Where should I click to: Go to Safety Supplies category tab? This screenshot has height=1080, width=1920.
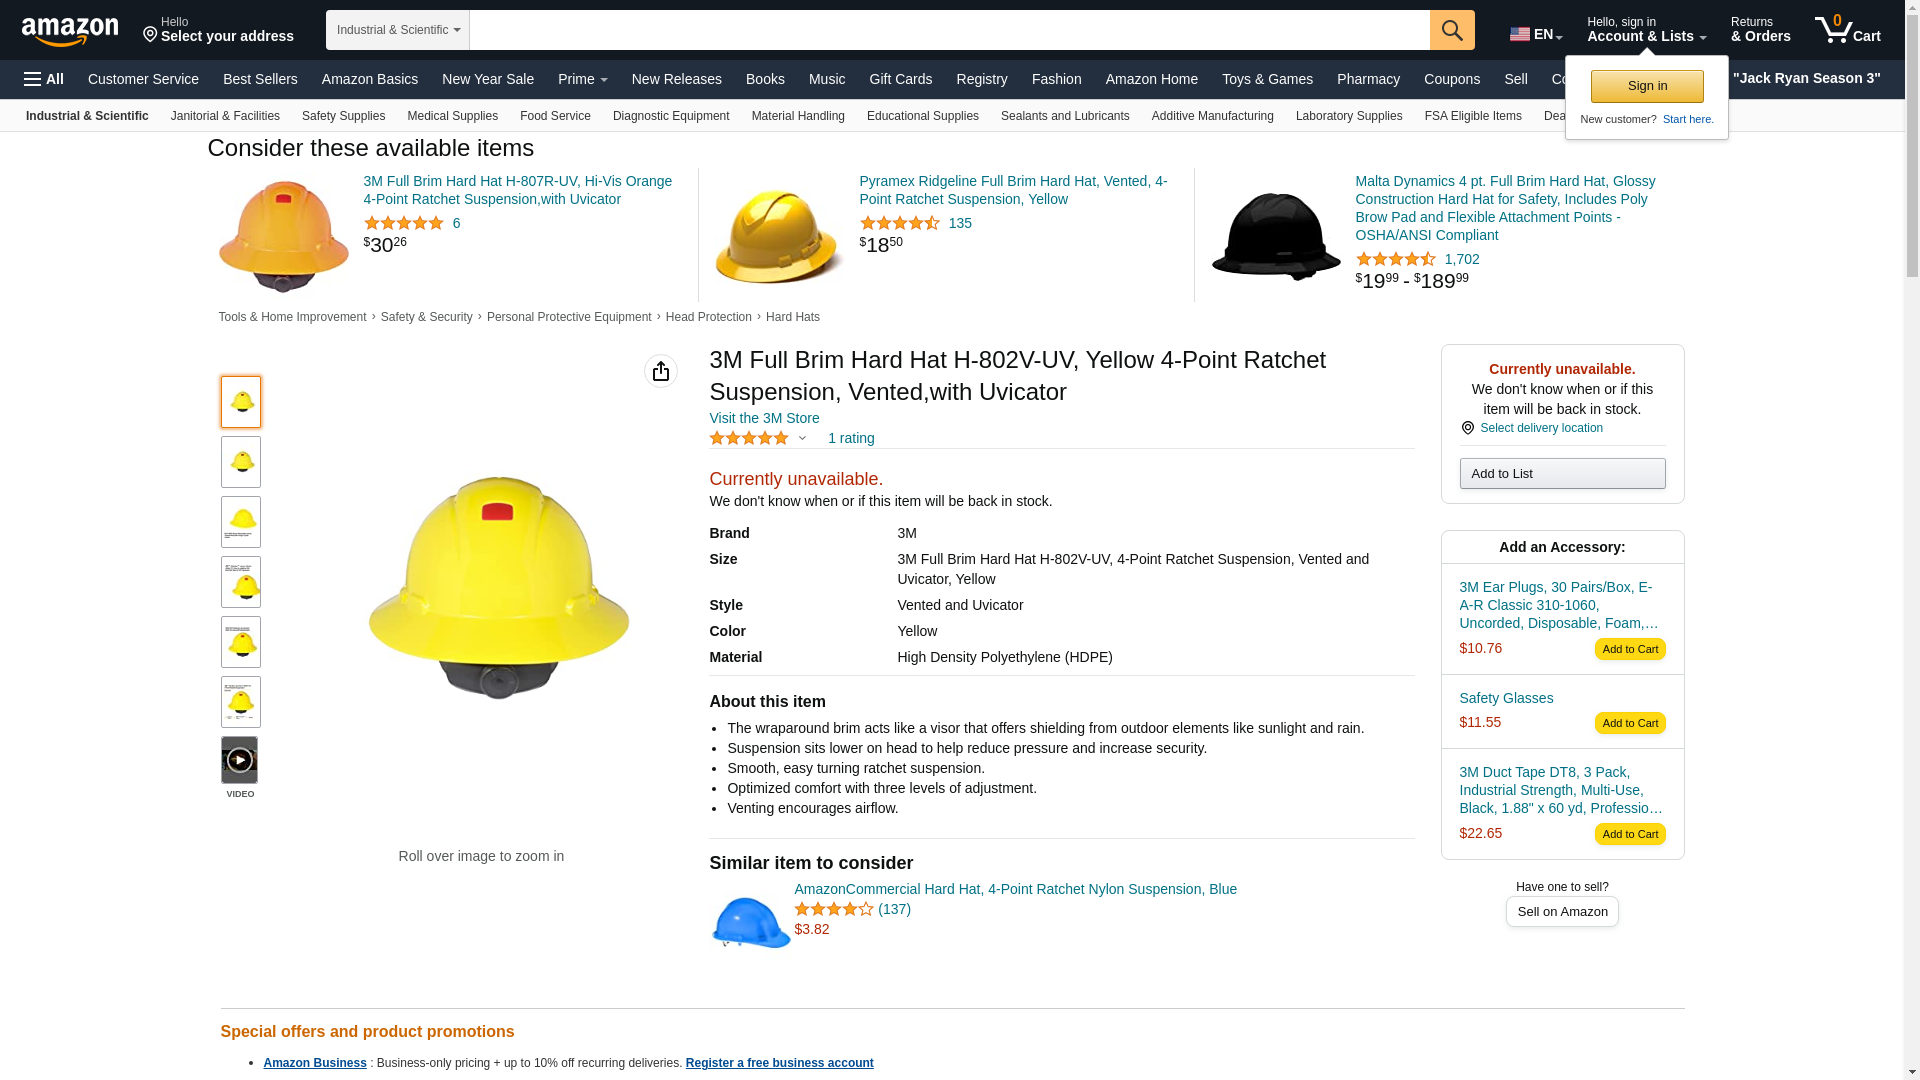(343, 116)
